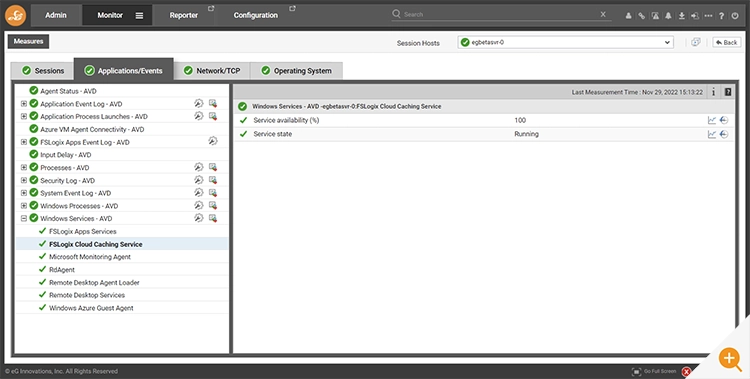The height and width of the screenshot is (379, 750).
Task: Select Input Delay - AVD test
Action: [66, 155]
